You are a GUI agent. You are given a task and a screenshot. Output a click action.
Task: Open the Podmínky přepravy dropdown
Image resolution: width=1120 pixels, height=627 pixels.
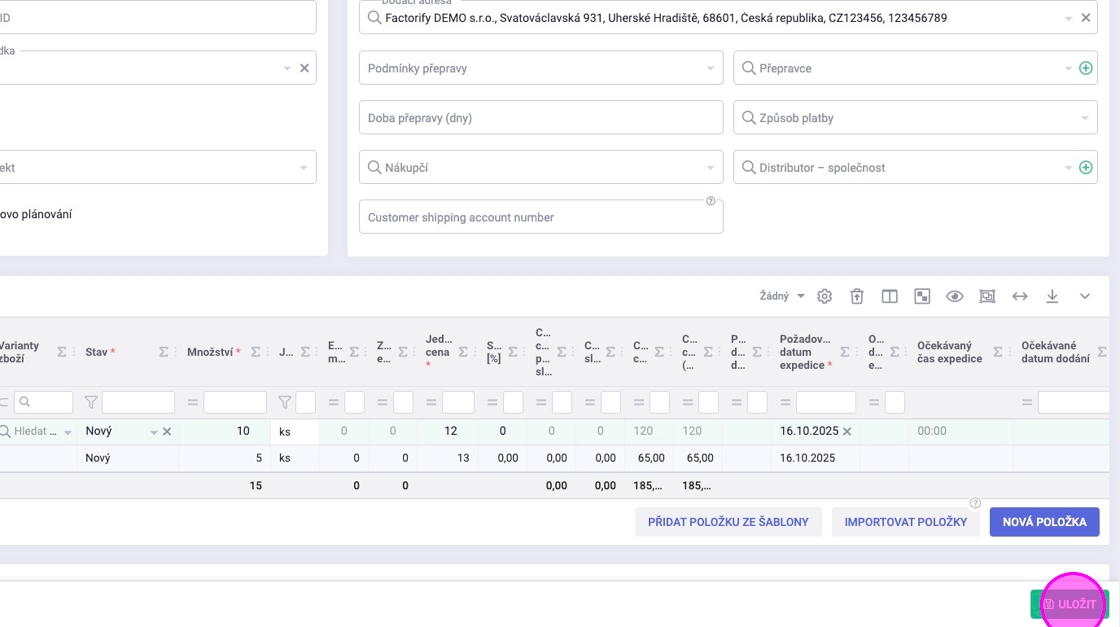(x=540, y=68)
